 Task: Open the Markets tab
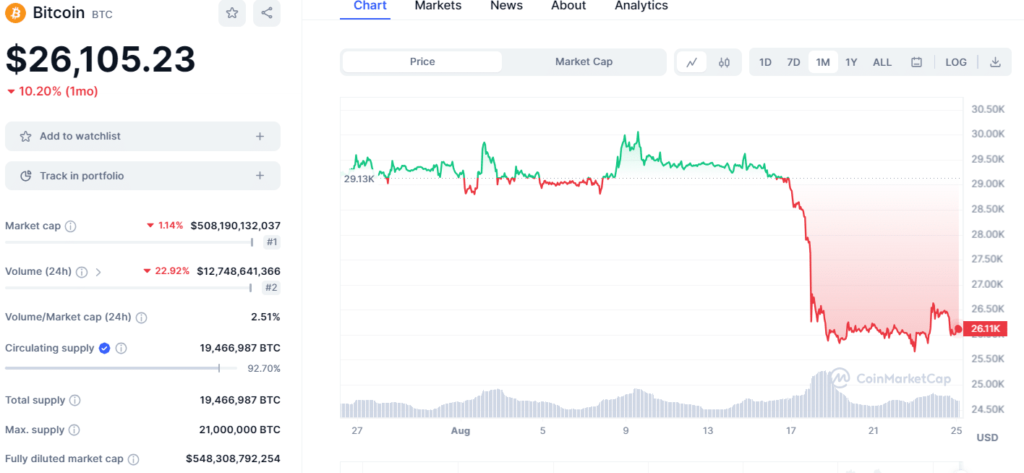tap(438, 6)
